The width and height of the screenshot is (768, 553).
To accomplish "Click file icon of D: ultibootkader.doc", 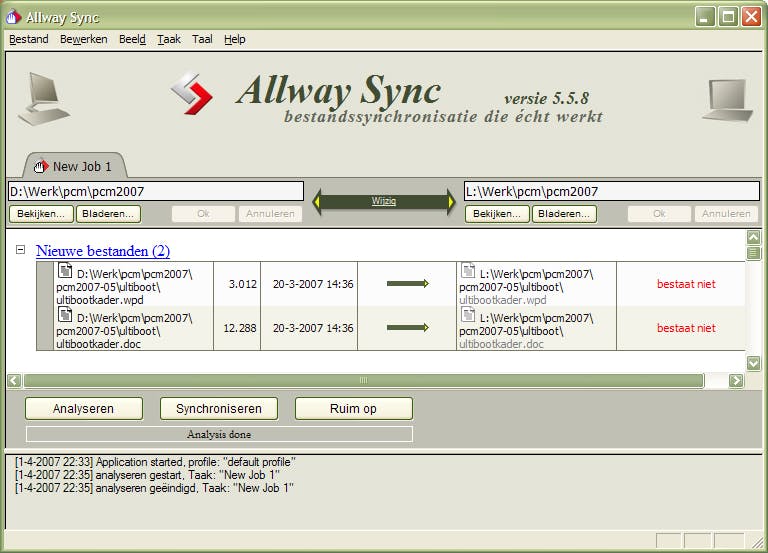I will pos(65,314).
